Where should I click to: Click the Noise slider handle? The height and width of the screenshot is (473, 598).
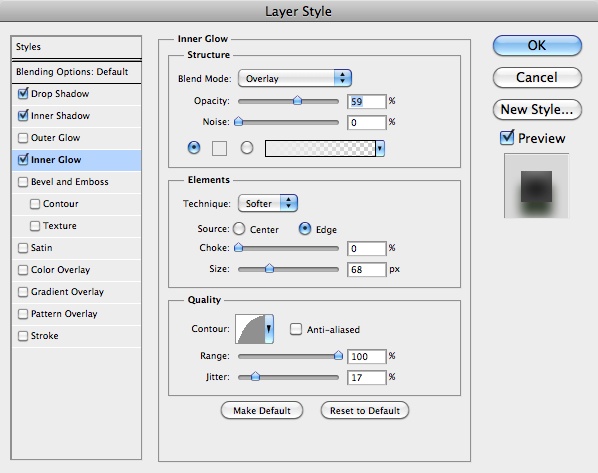click(238, 122)
